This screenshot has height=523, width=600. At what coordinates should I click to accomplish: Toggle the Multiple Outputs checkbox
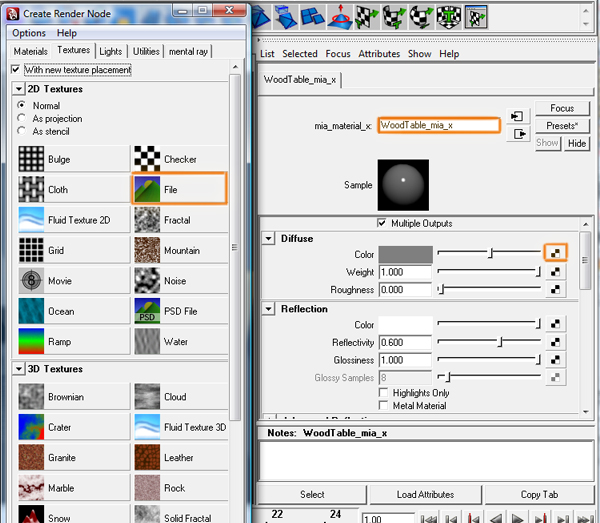[382, 223]
